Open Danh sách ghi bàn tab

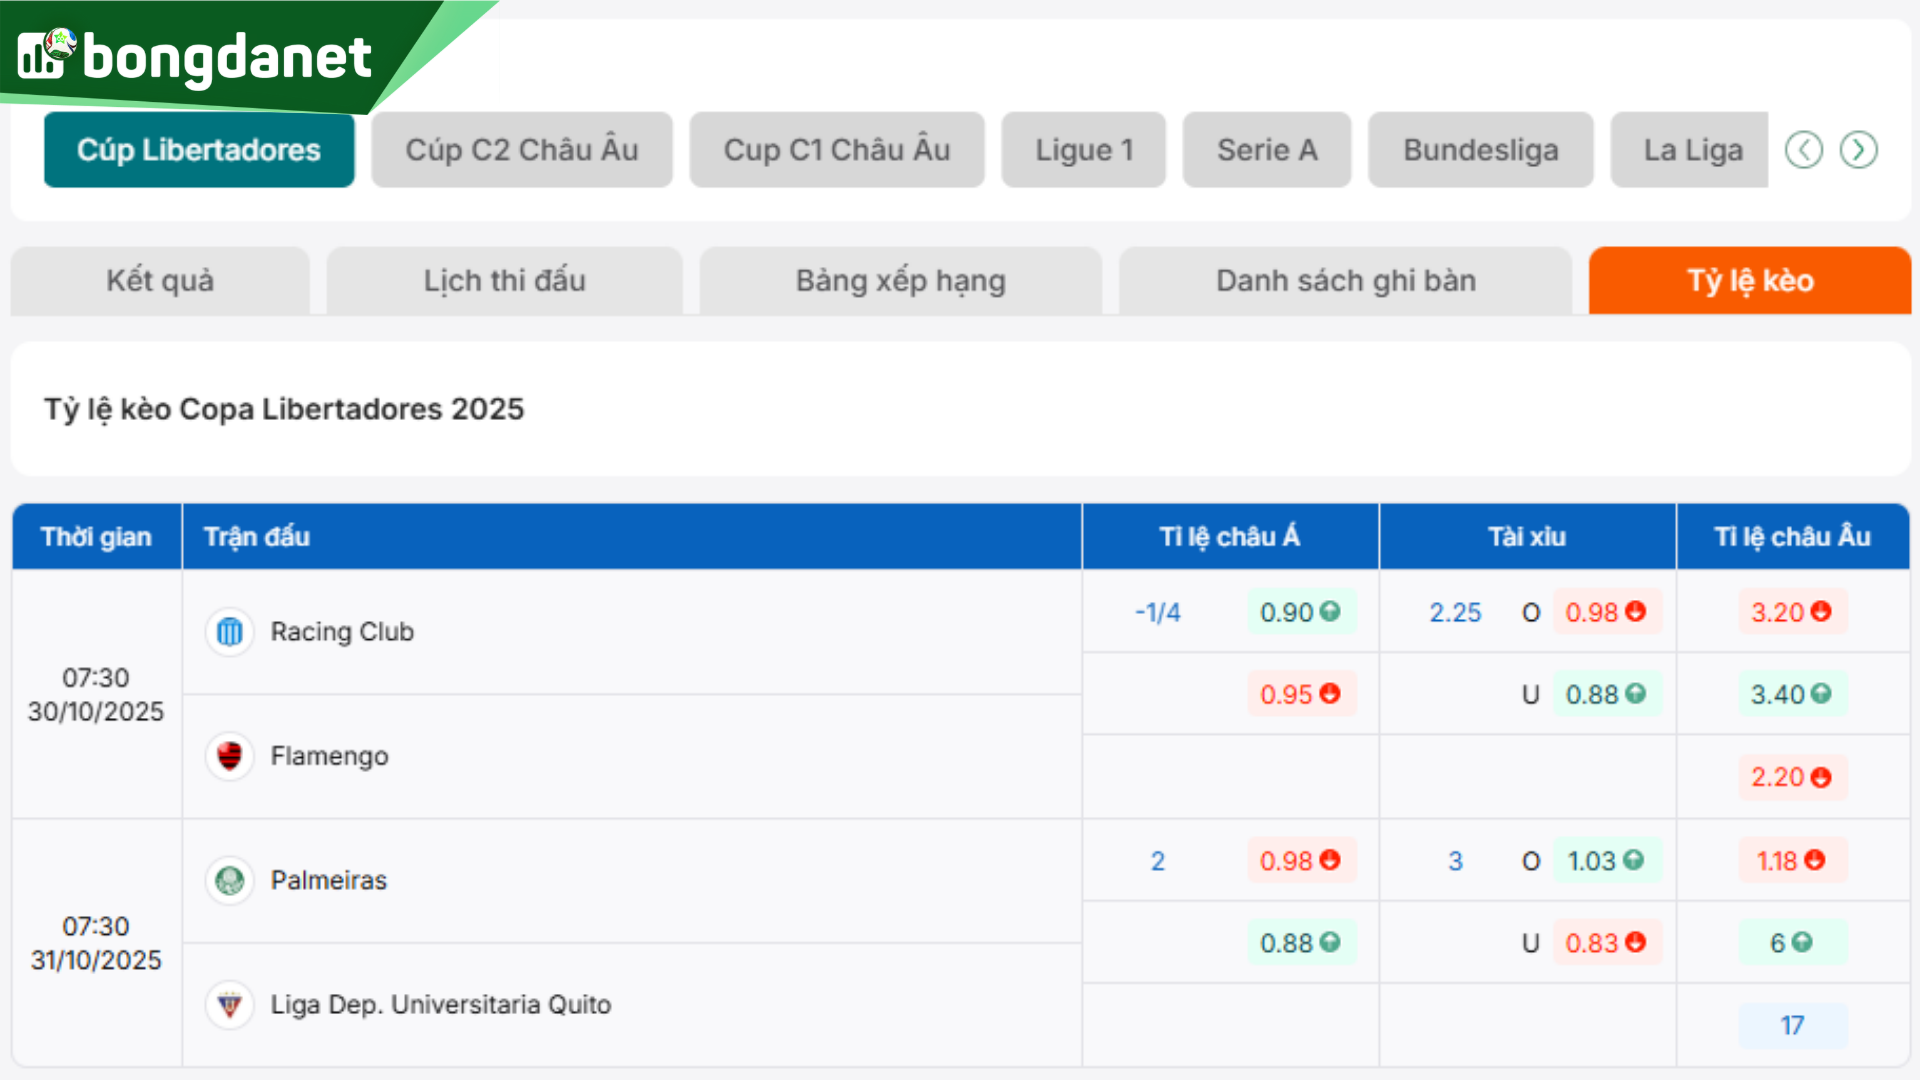tap(1345, 281)
